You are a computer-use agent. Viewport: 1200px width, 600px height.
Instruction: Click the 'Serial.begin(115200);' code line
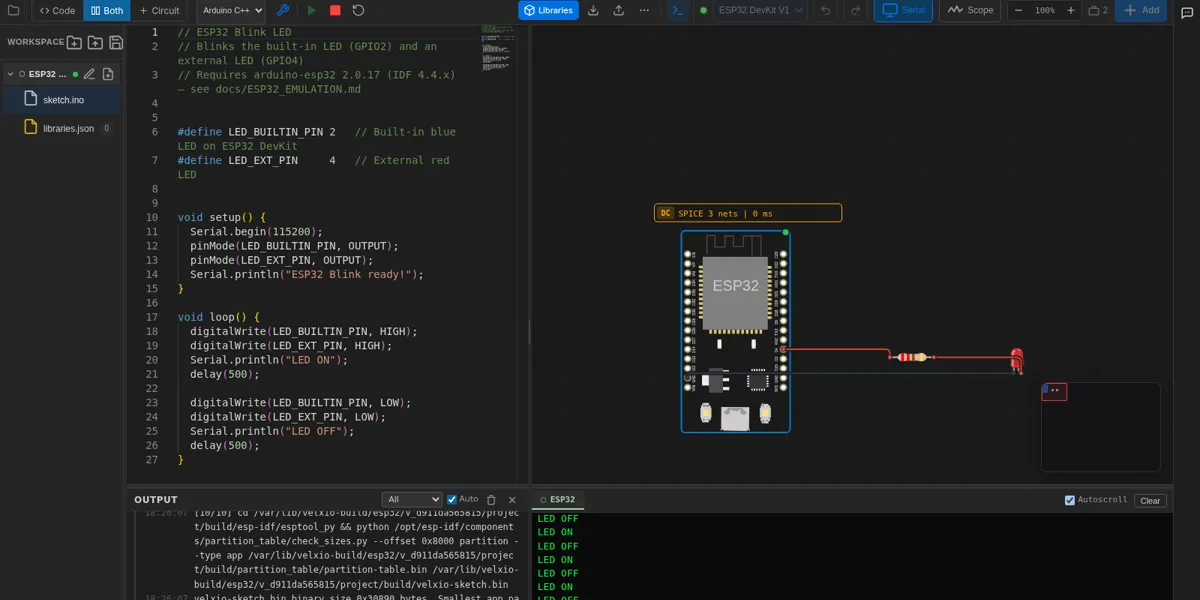tap(257, 231)
